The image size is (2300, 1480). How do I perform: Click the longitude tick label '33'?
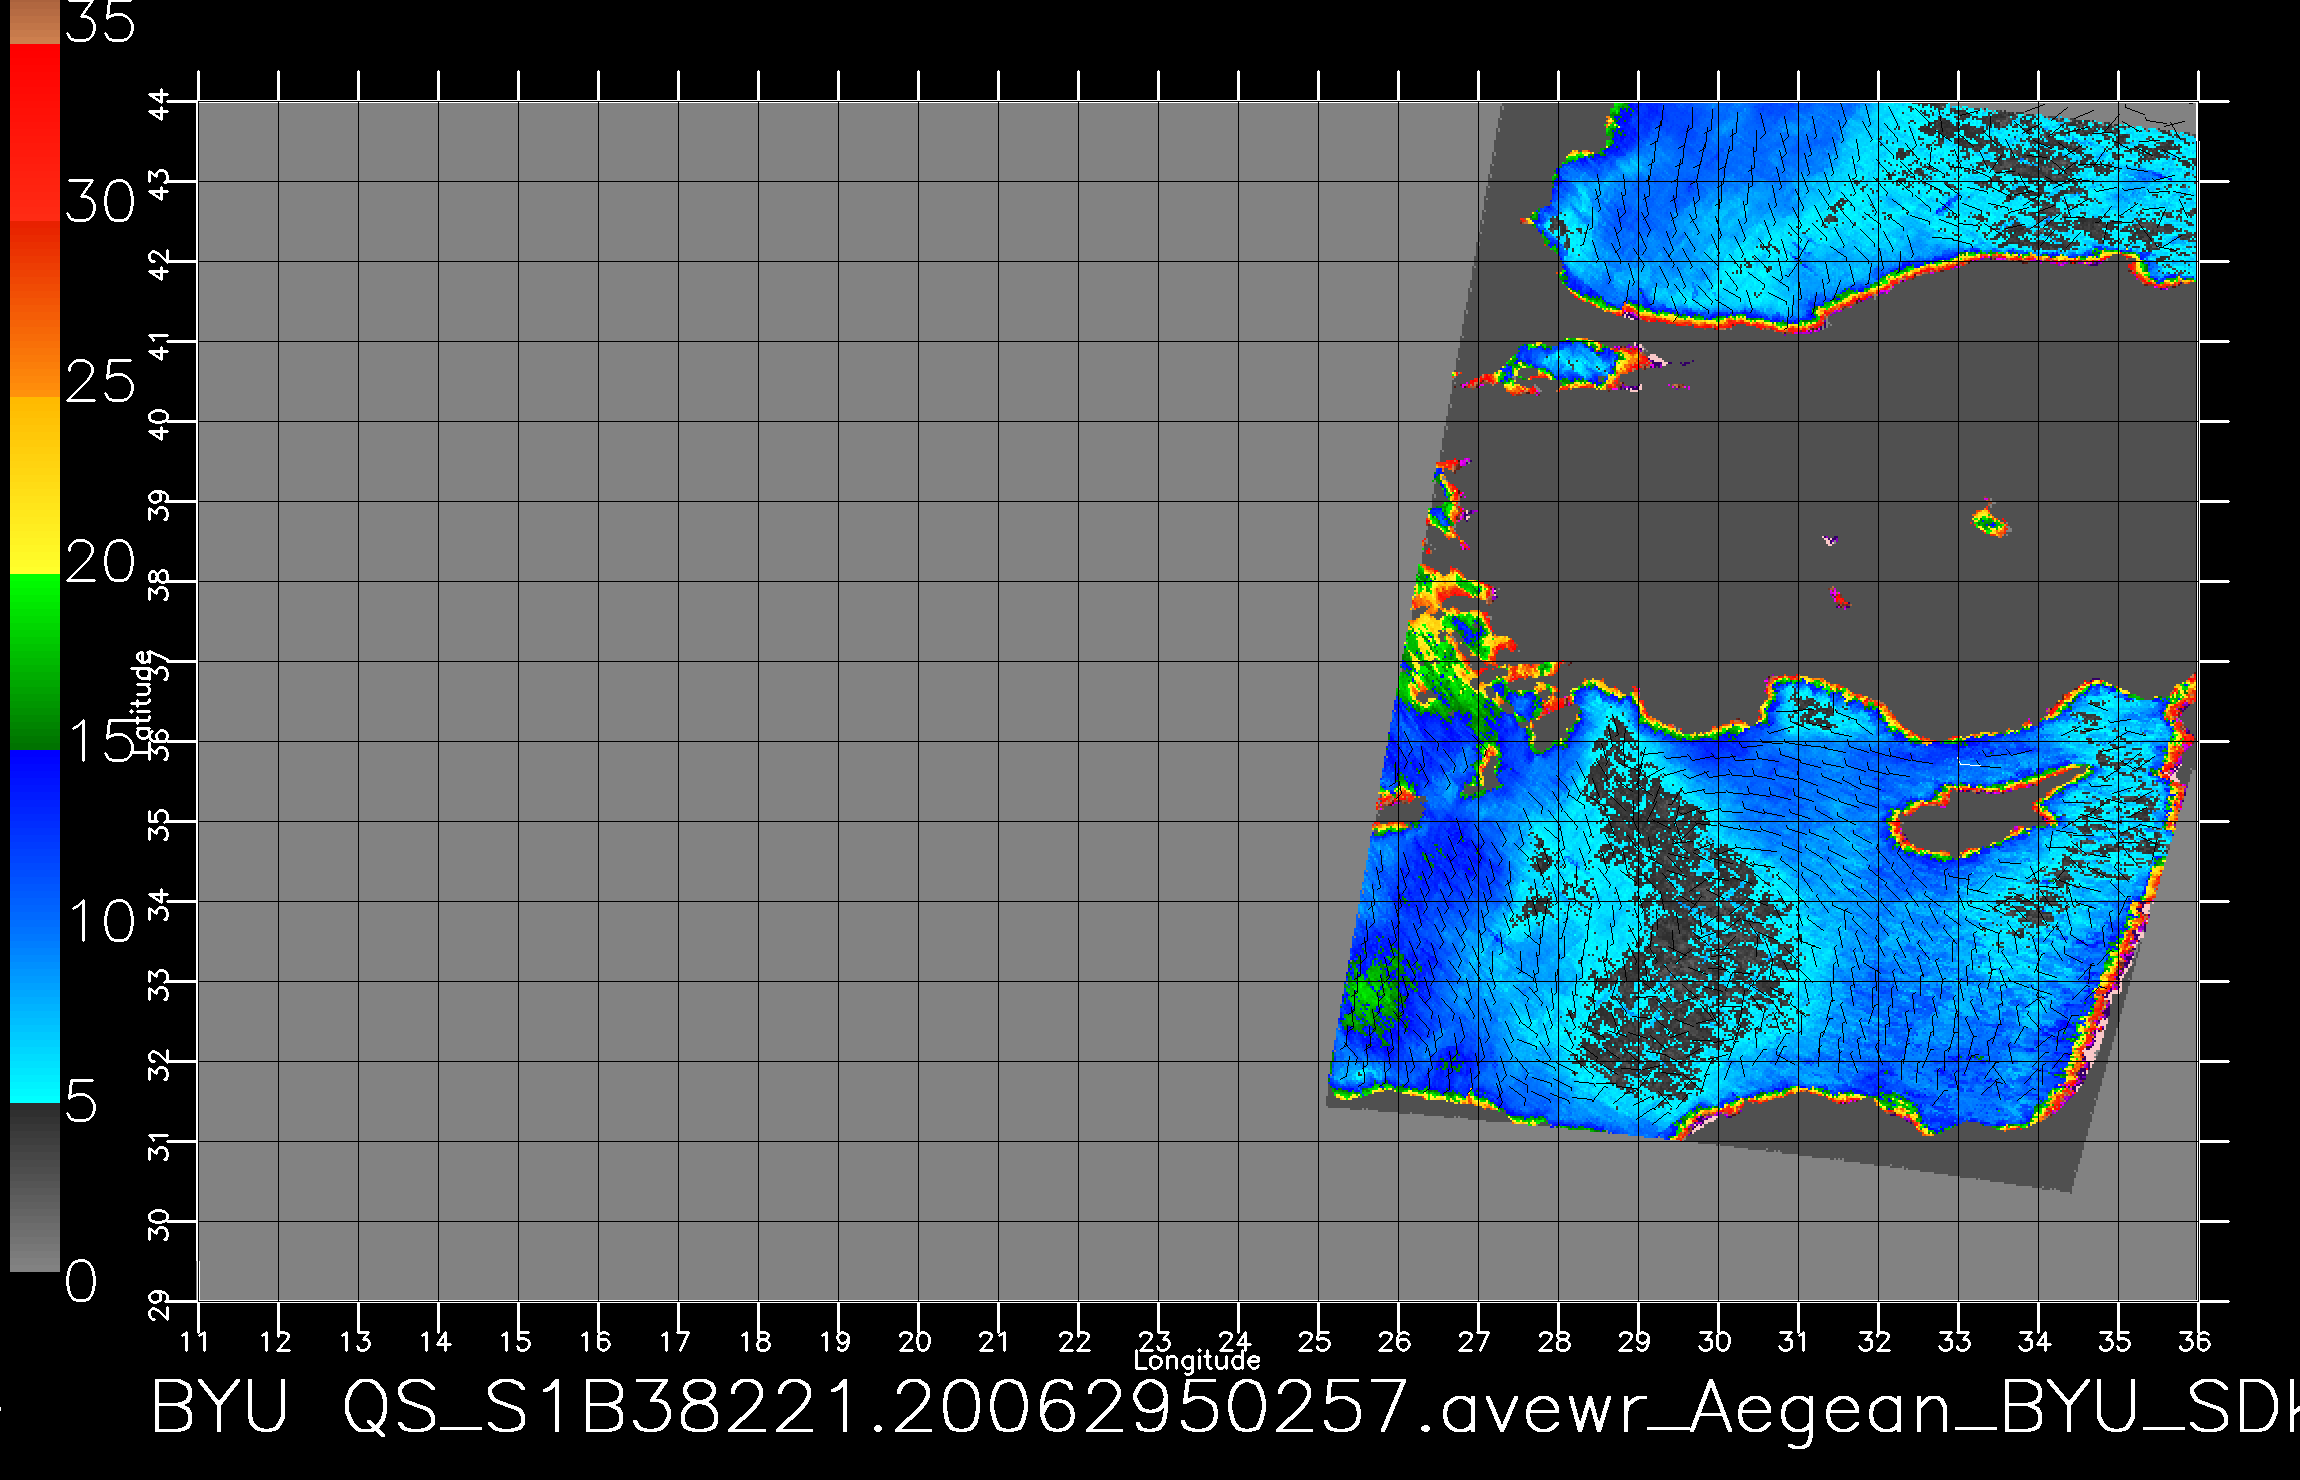(x=1955, y=1341)
